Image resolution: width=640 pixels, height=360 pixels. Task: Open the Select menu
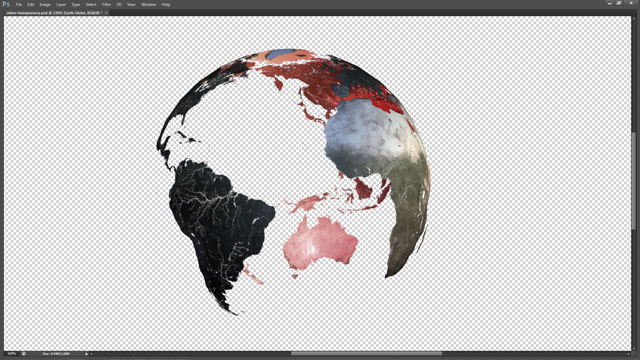(91, 4)
